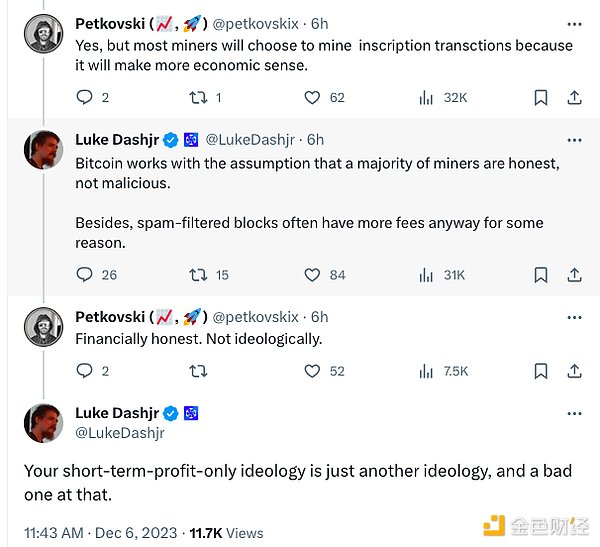Reply to the 'Financially honest' tweet
This screenshot has width=600, height=547.
(85, 370)
